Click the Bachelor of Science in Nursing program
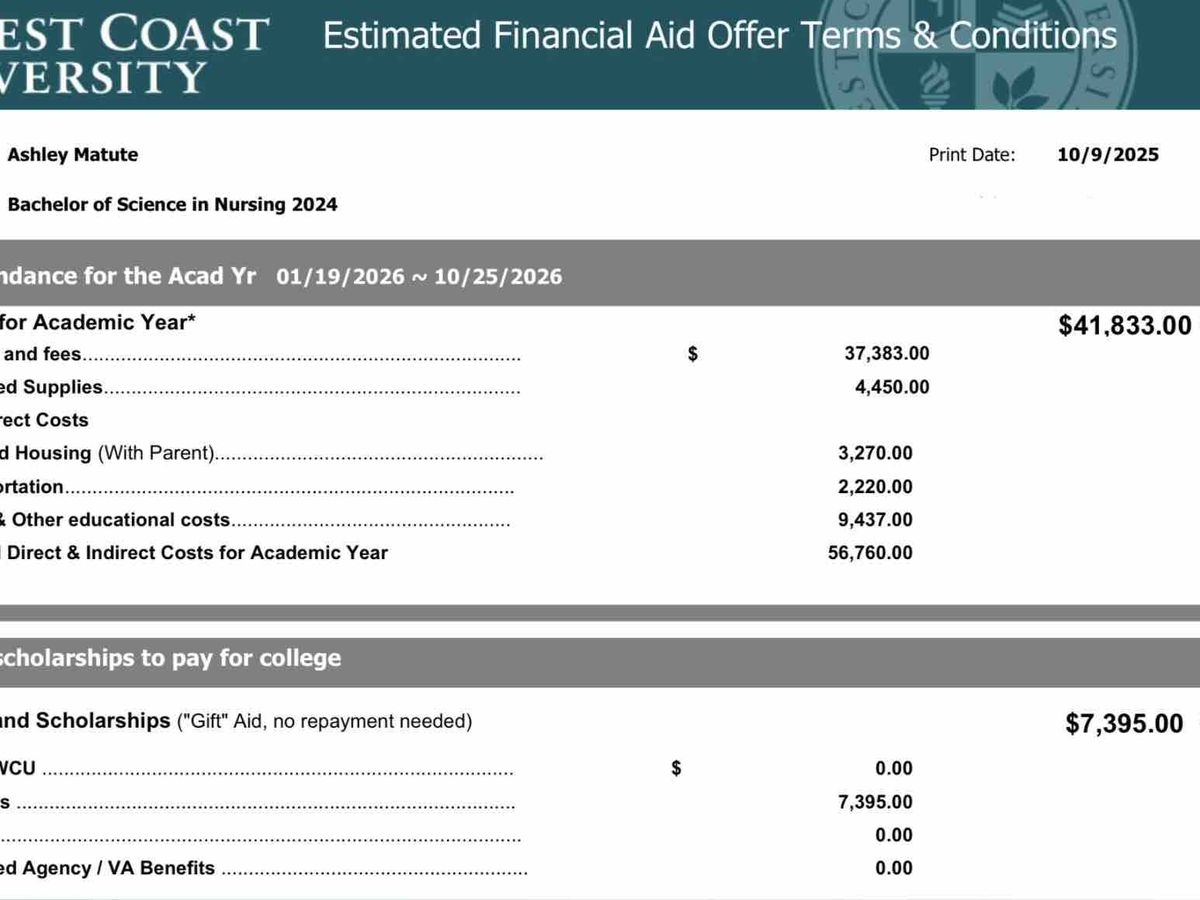 click(172, 204)
